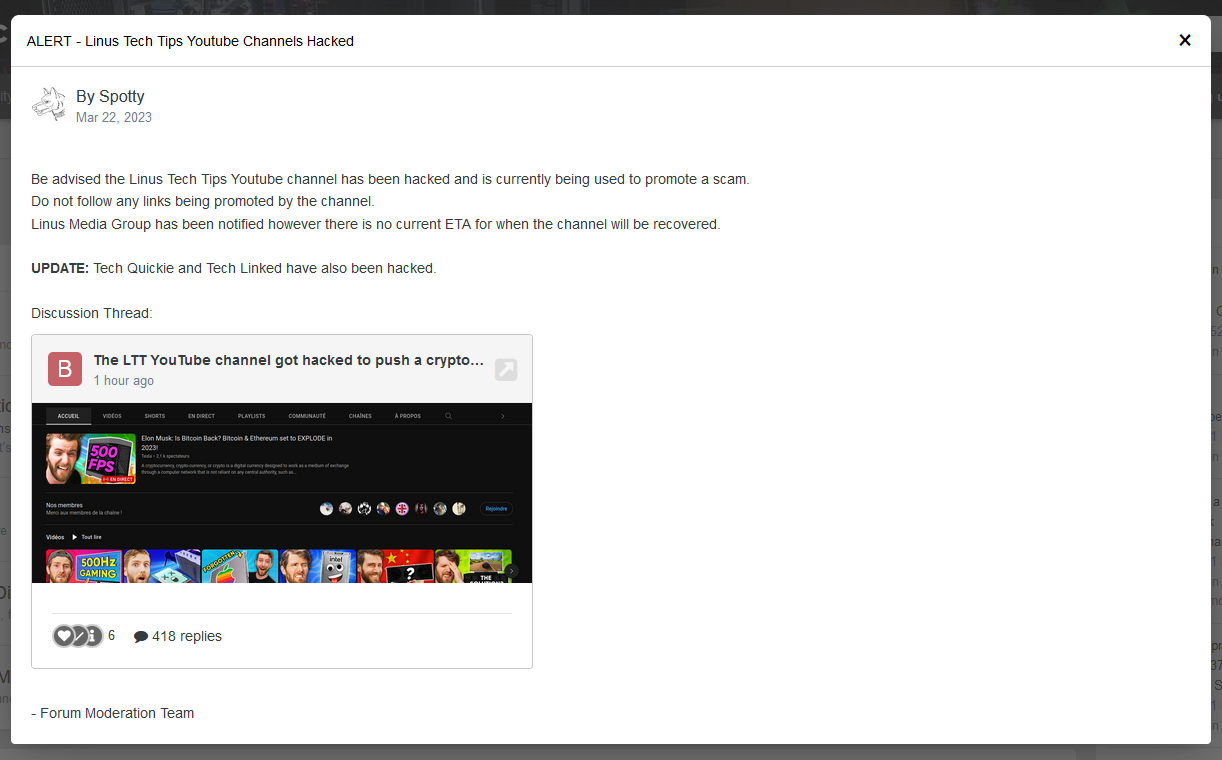Click the sentence beginning 'Linus Media Group has been notified'

[376, 224]
